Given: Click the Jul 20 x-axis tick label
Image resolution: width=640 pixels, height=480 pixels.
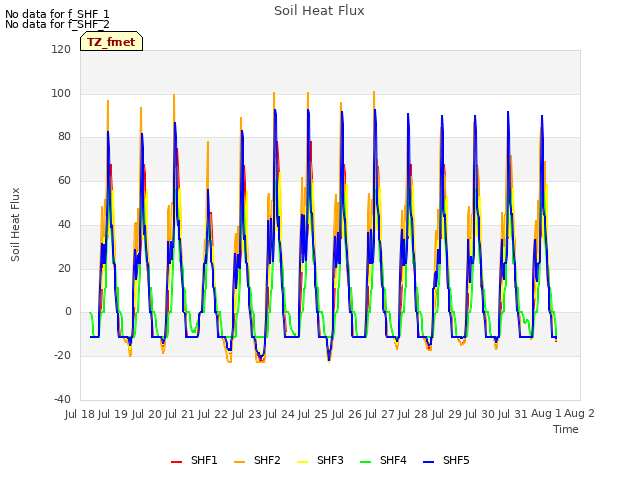Looking at the screenshot, I should pos(147,414).
